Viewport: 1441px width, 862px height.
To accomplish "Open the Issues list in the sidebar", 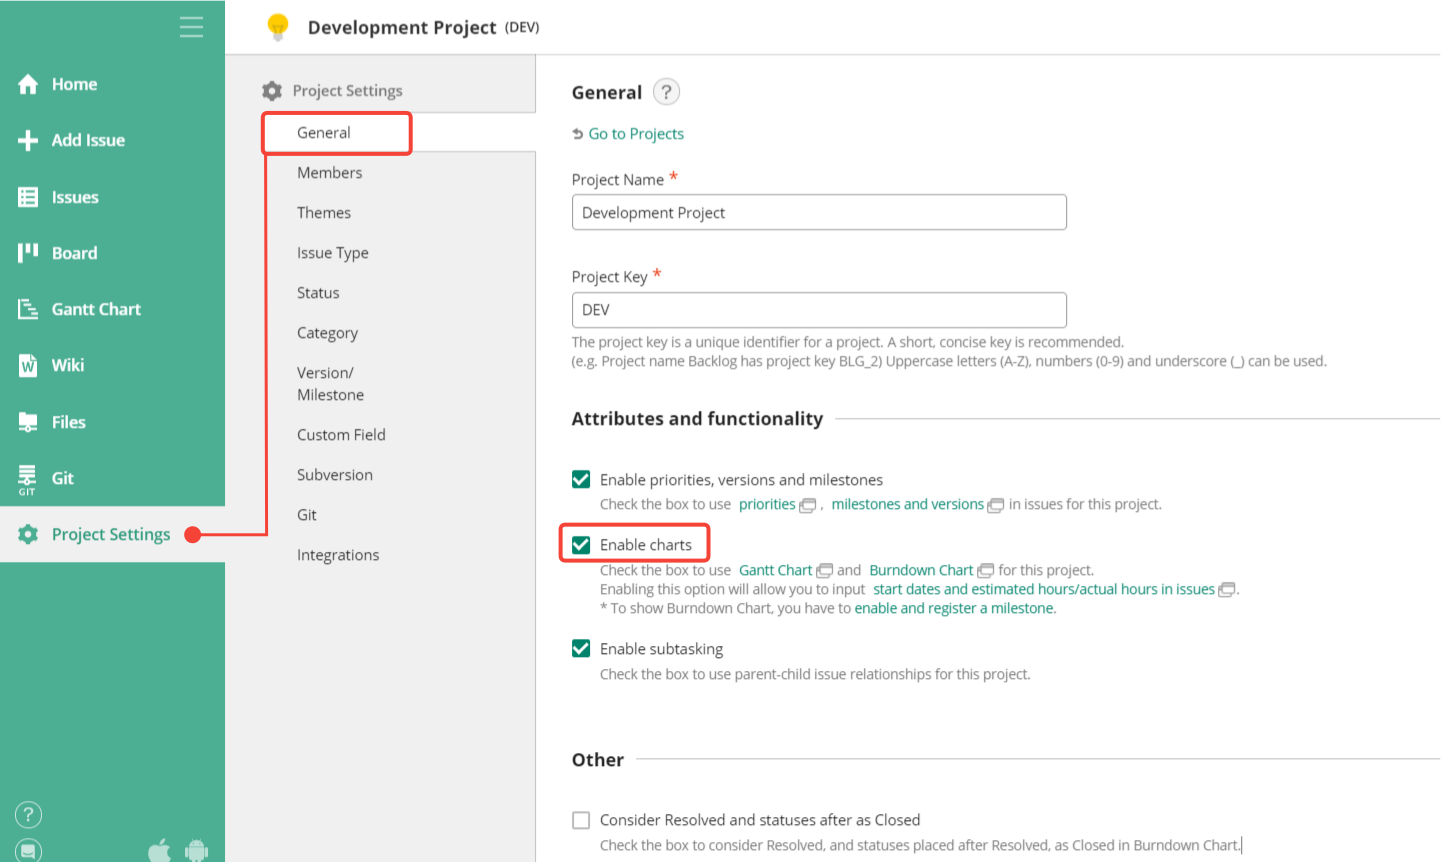I will click(58, 197).
